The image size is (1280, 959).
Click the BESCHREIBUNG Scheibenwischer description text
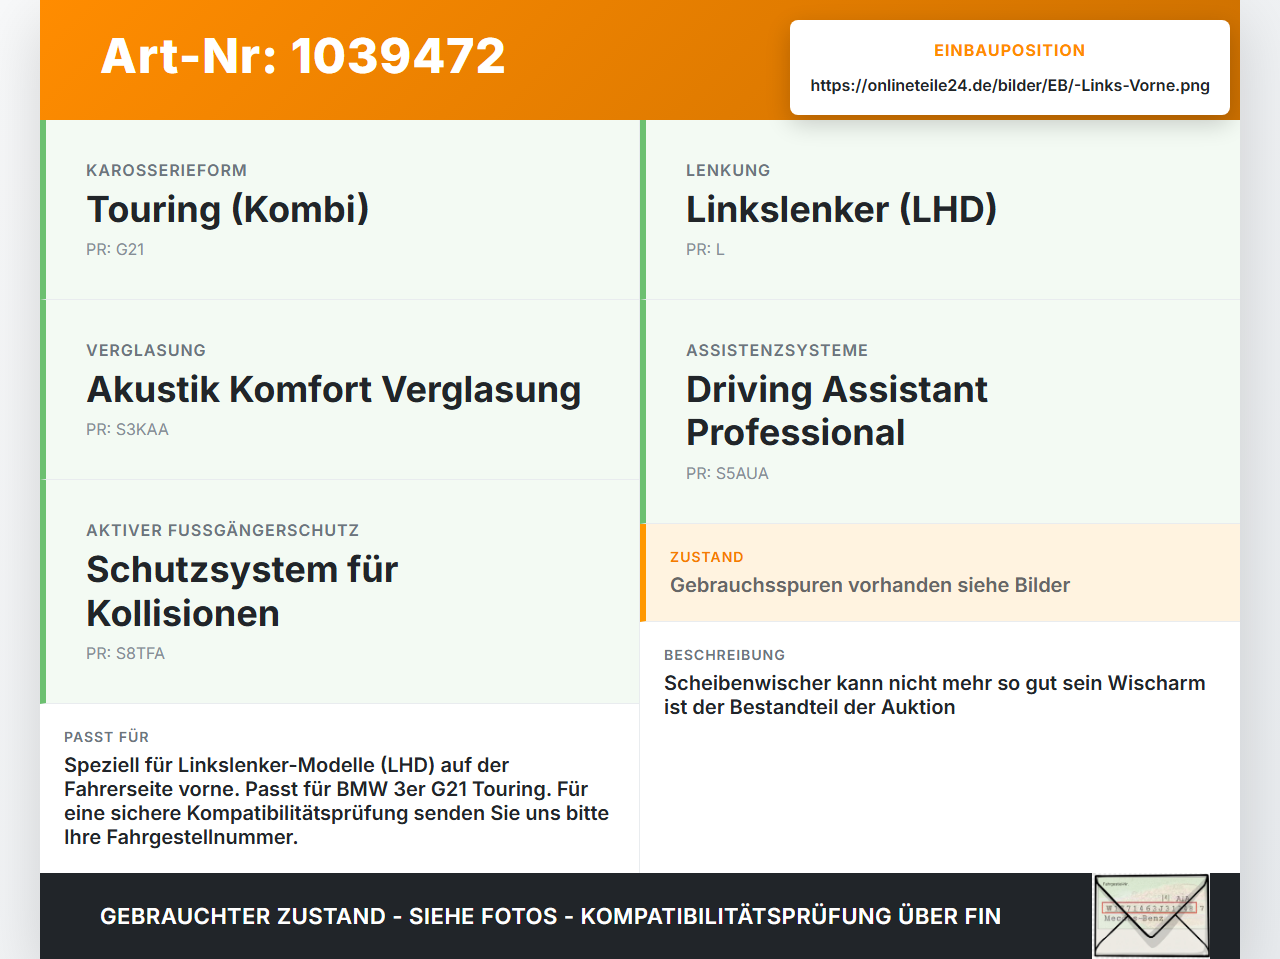pyautogui.click(x=935, y=695)
